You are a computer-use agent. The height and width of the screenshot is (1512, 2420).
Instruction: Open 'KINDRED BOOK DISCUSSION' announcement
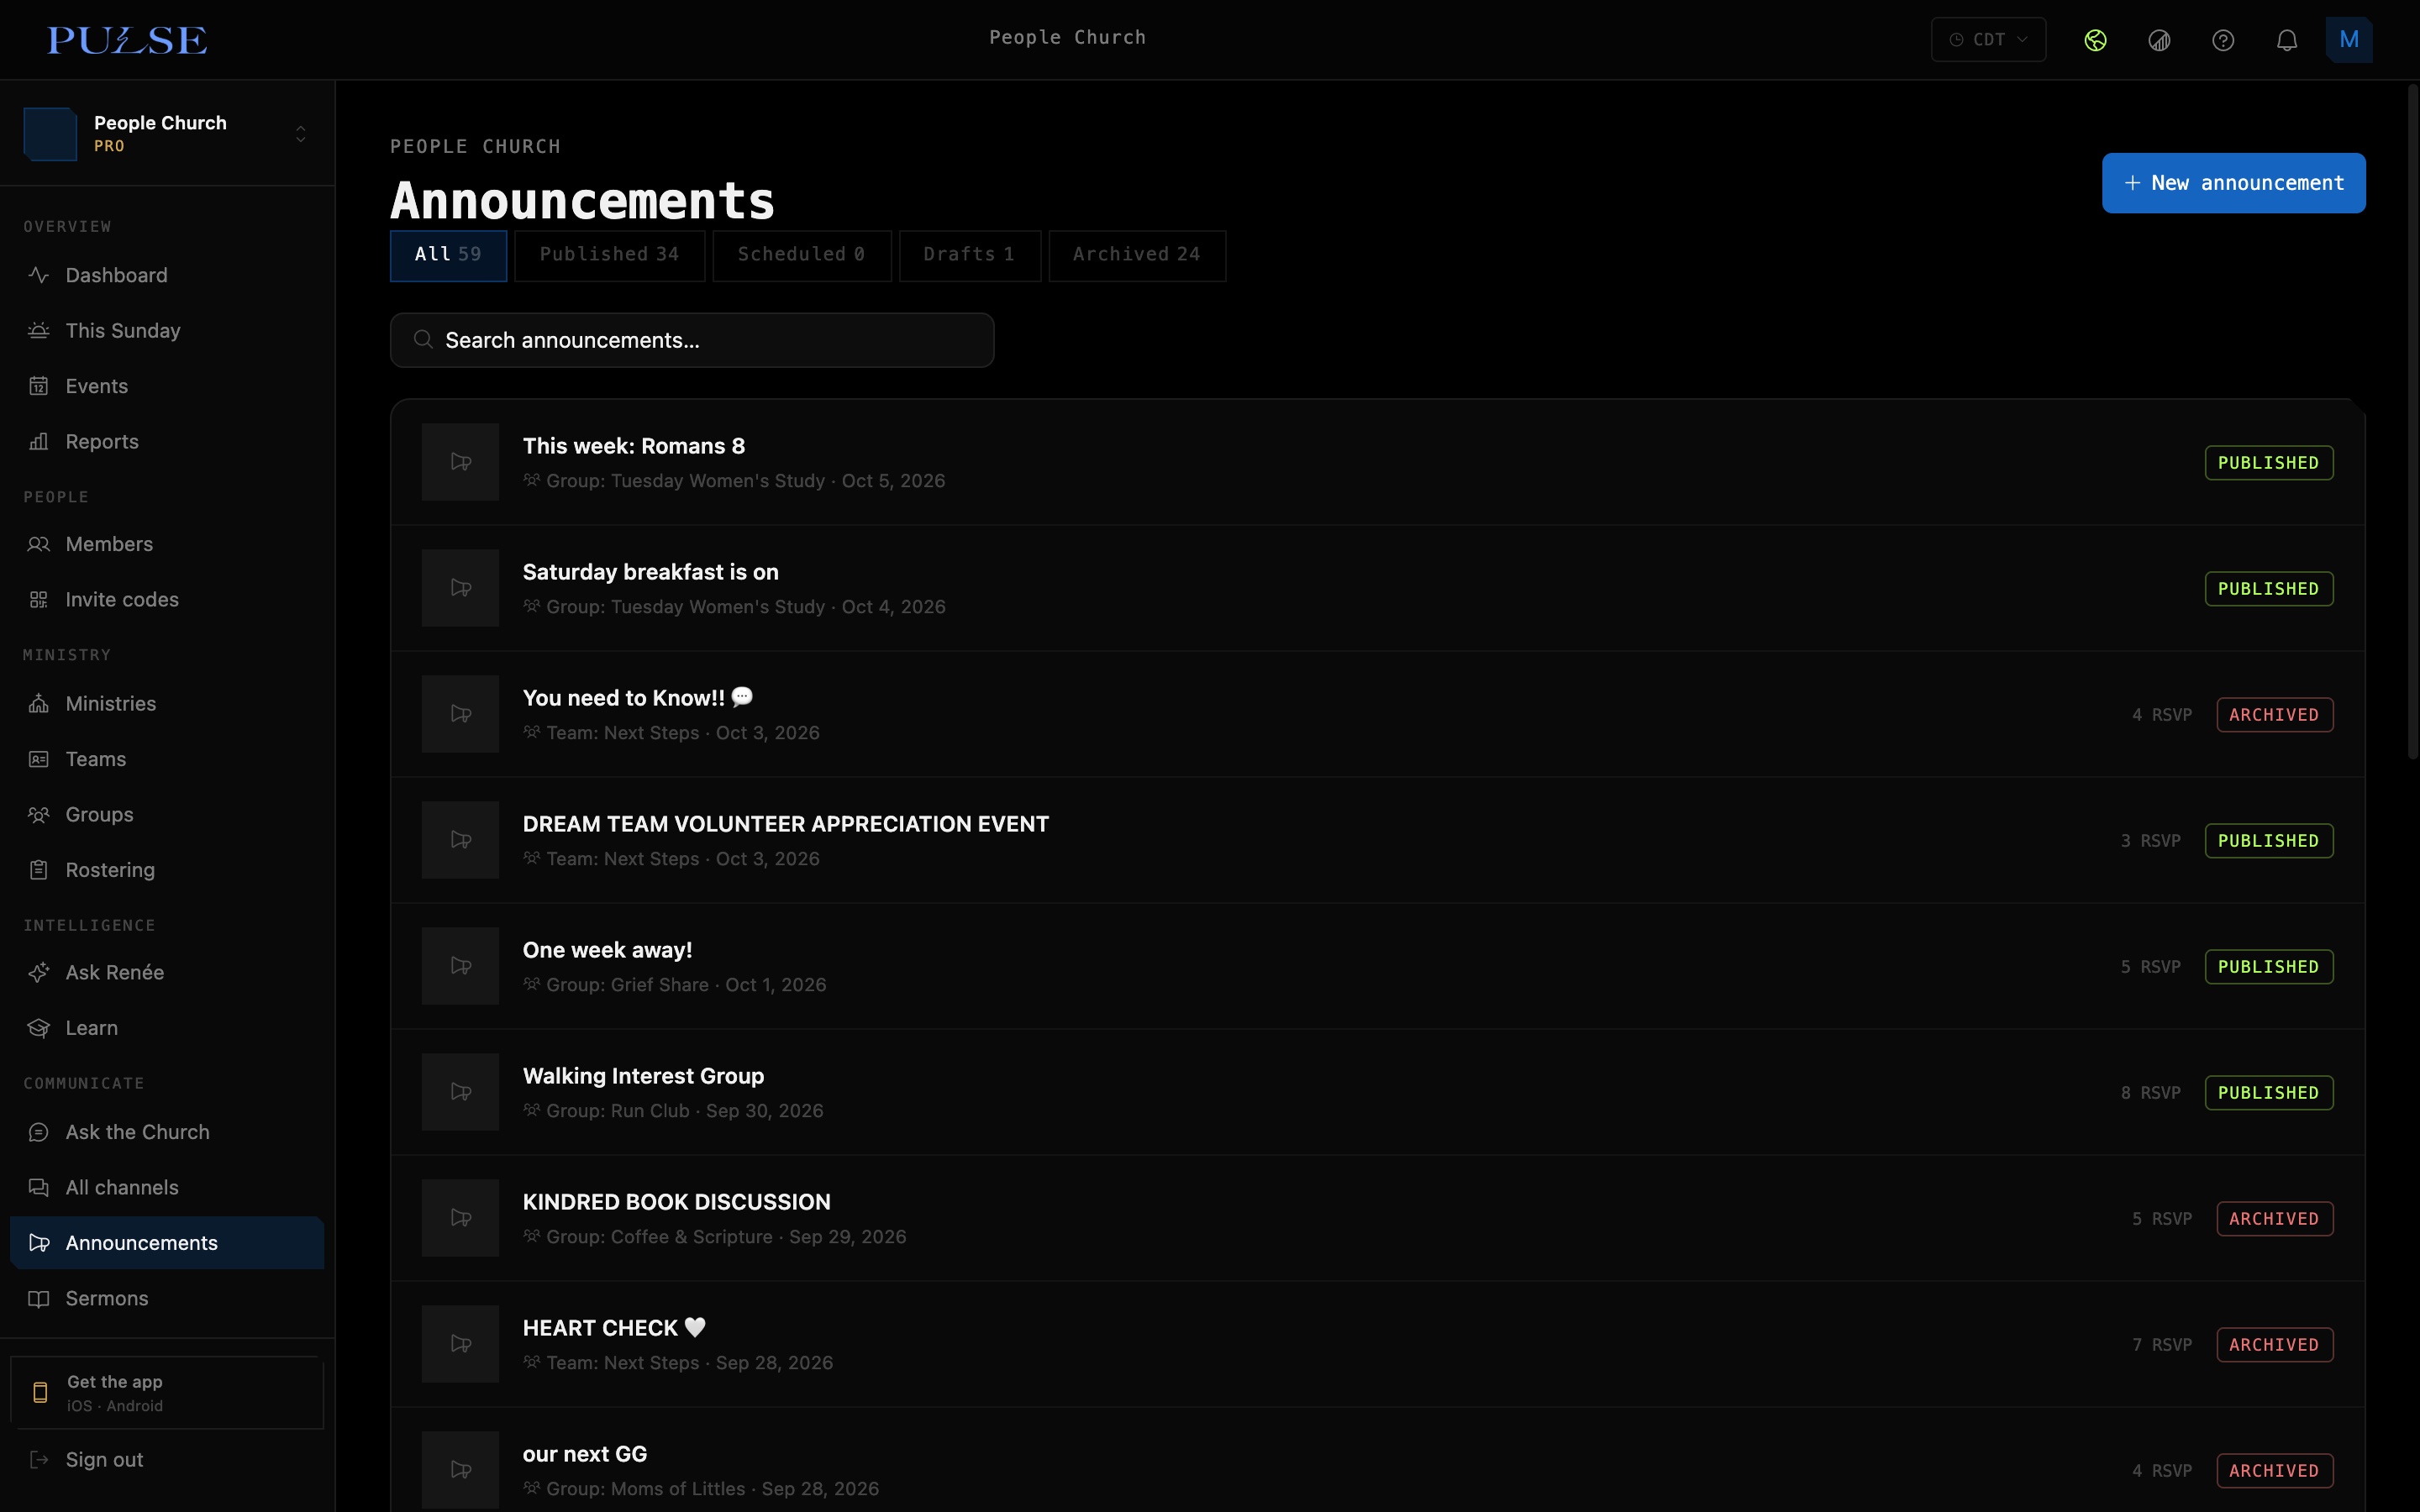(x=1377, y=1218)
